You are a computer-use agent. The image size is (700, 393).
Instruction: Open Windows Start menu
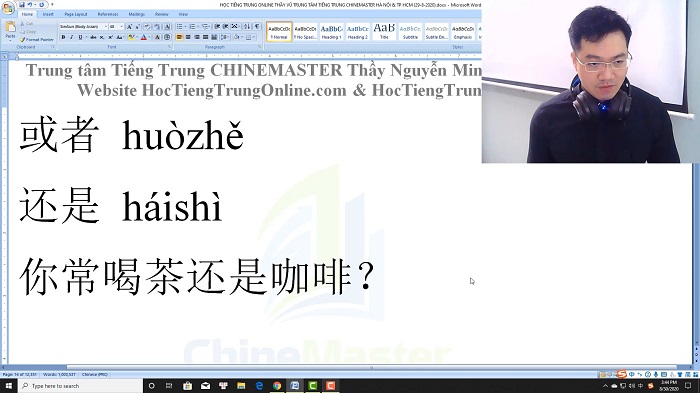(9, 386)
